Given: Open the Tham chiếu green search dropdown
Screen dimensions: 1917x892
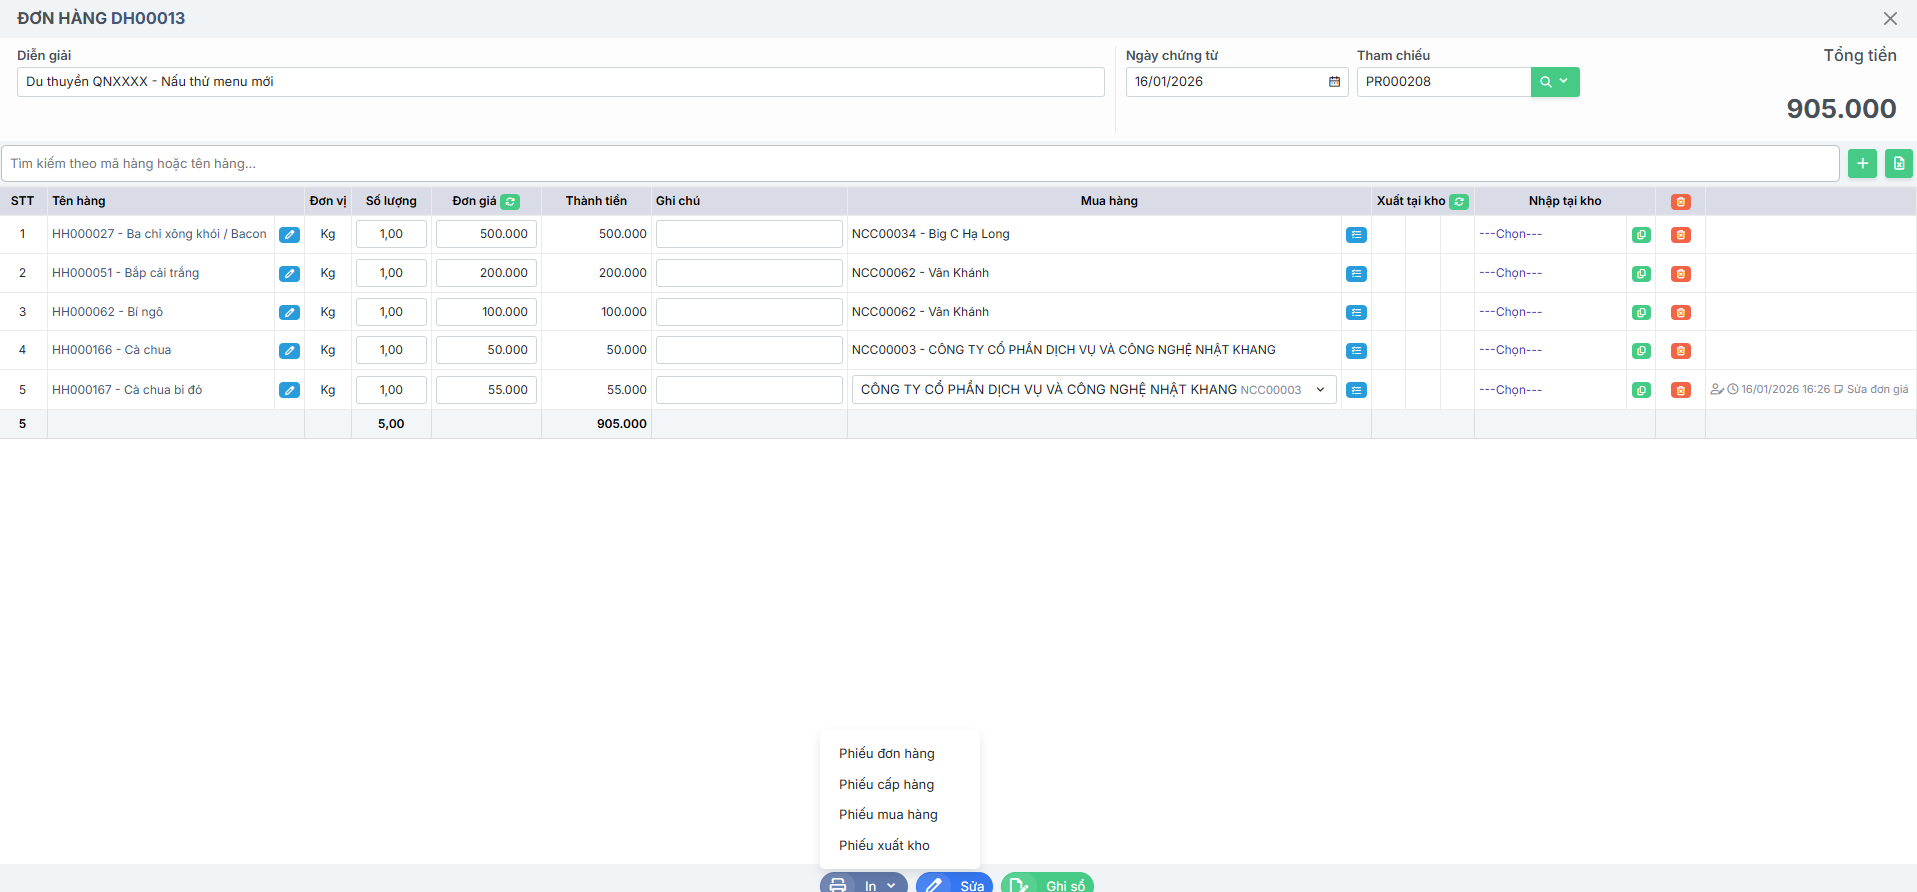Looking at the screenshot, I should 1554,82.
